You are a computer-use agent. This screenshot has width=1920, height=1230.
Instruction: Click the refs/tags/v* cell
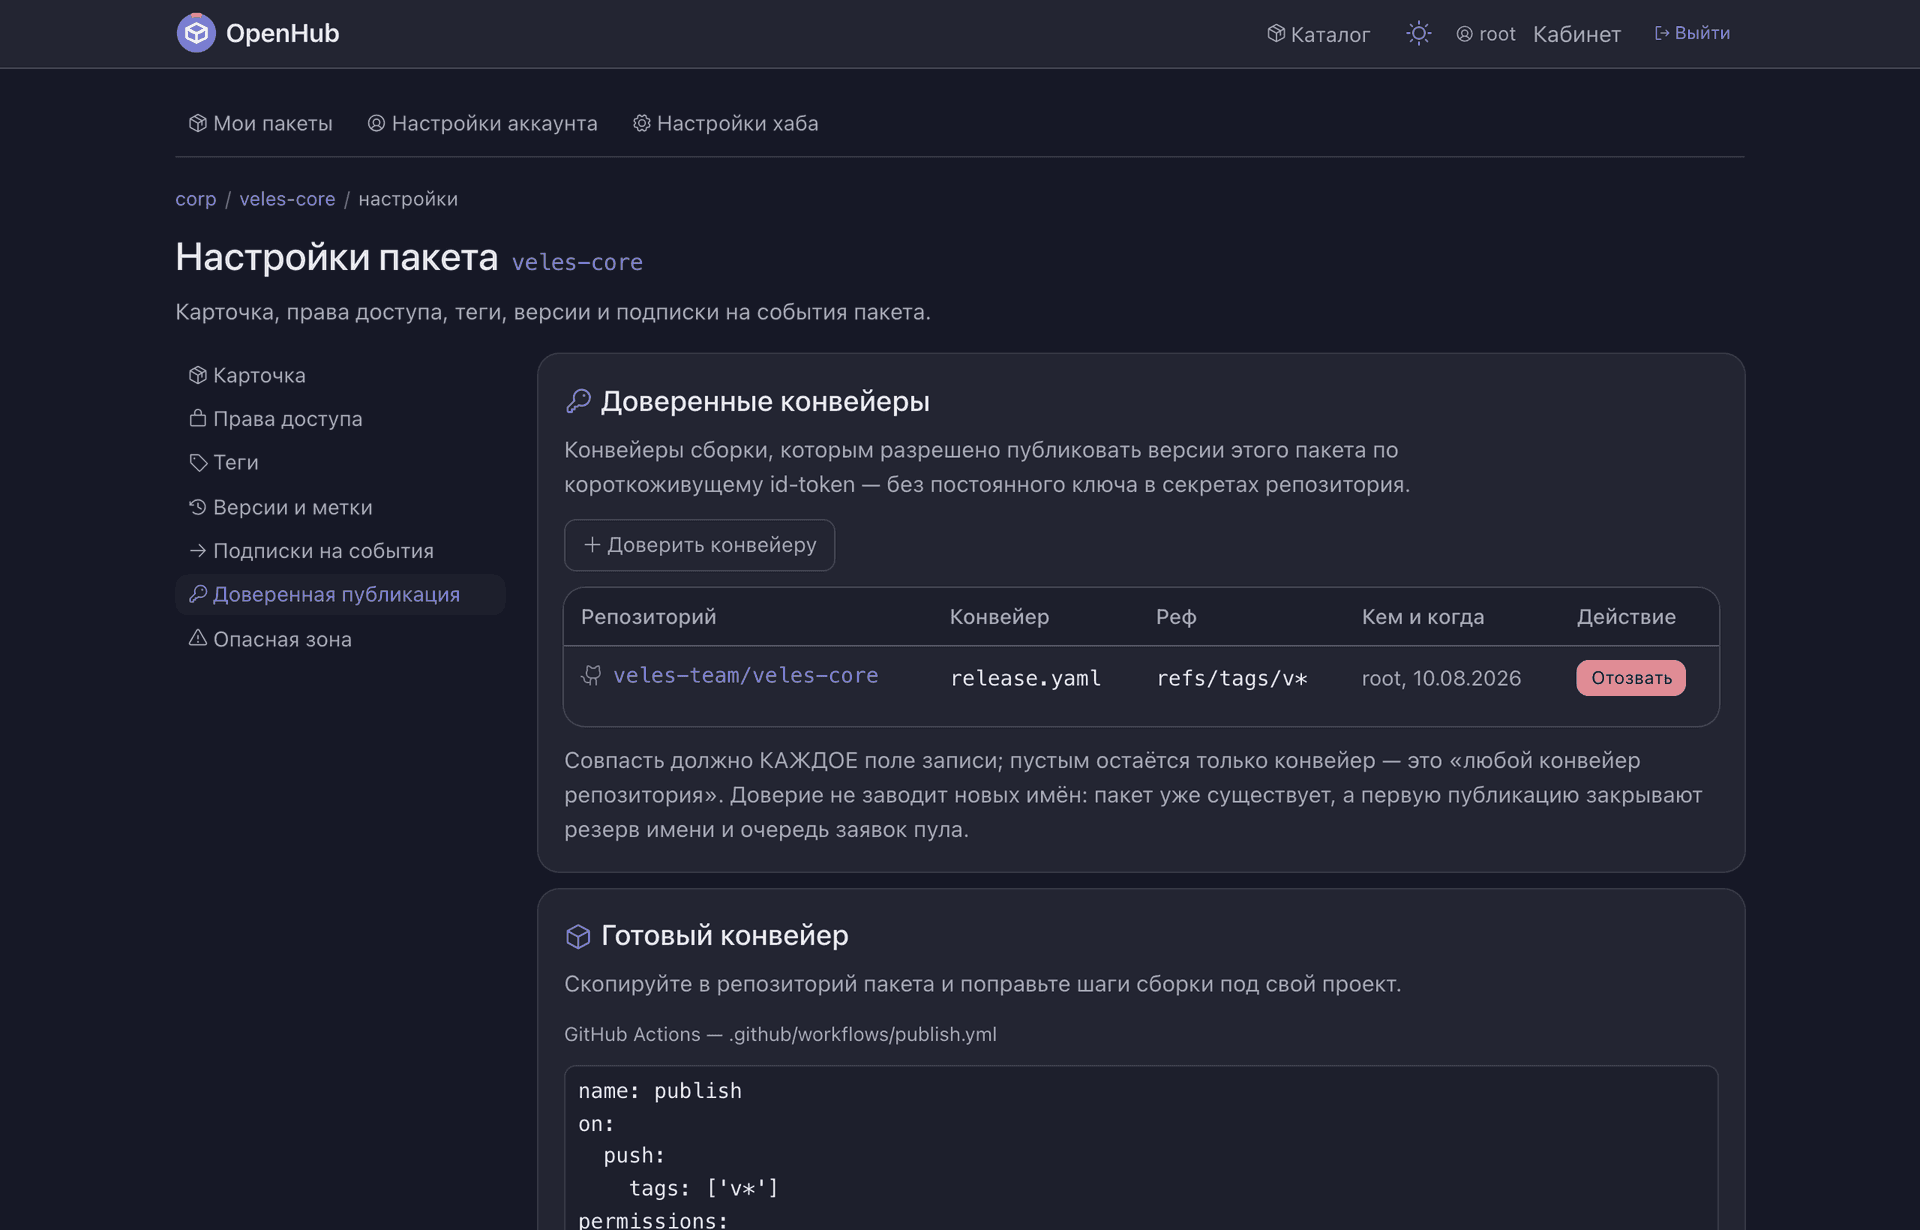point(1232,678)
